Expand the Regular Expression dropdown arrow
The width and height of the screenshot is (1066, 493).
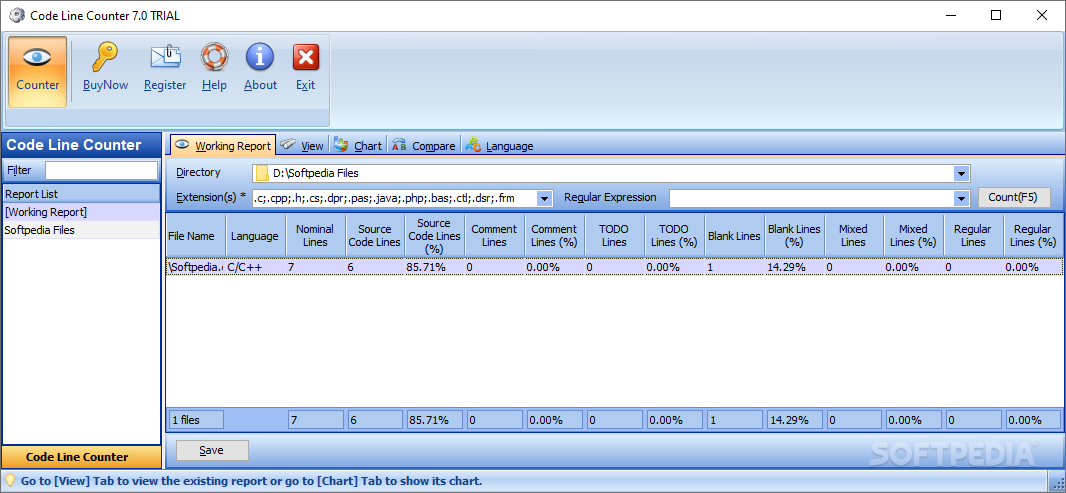[x=961, y=198]
